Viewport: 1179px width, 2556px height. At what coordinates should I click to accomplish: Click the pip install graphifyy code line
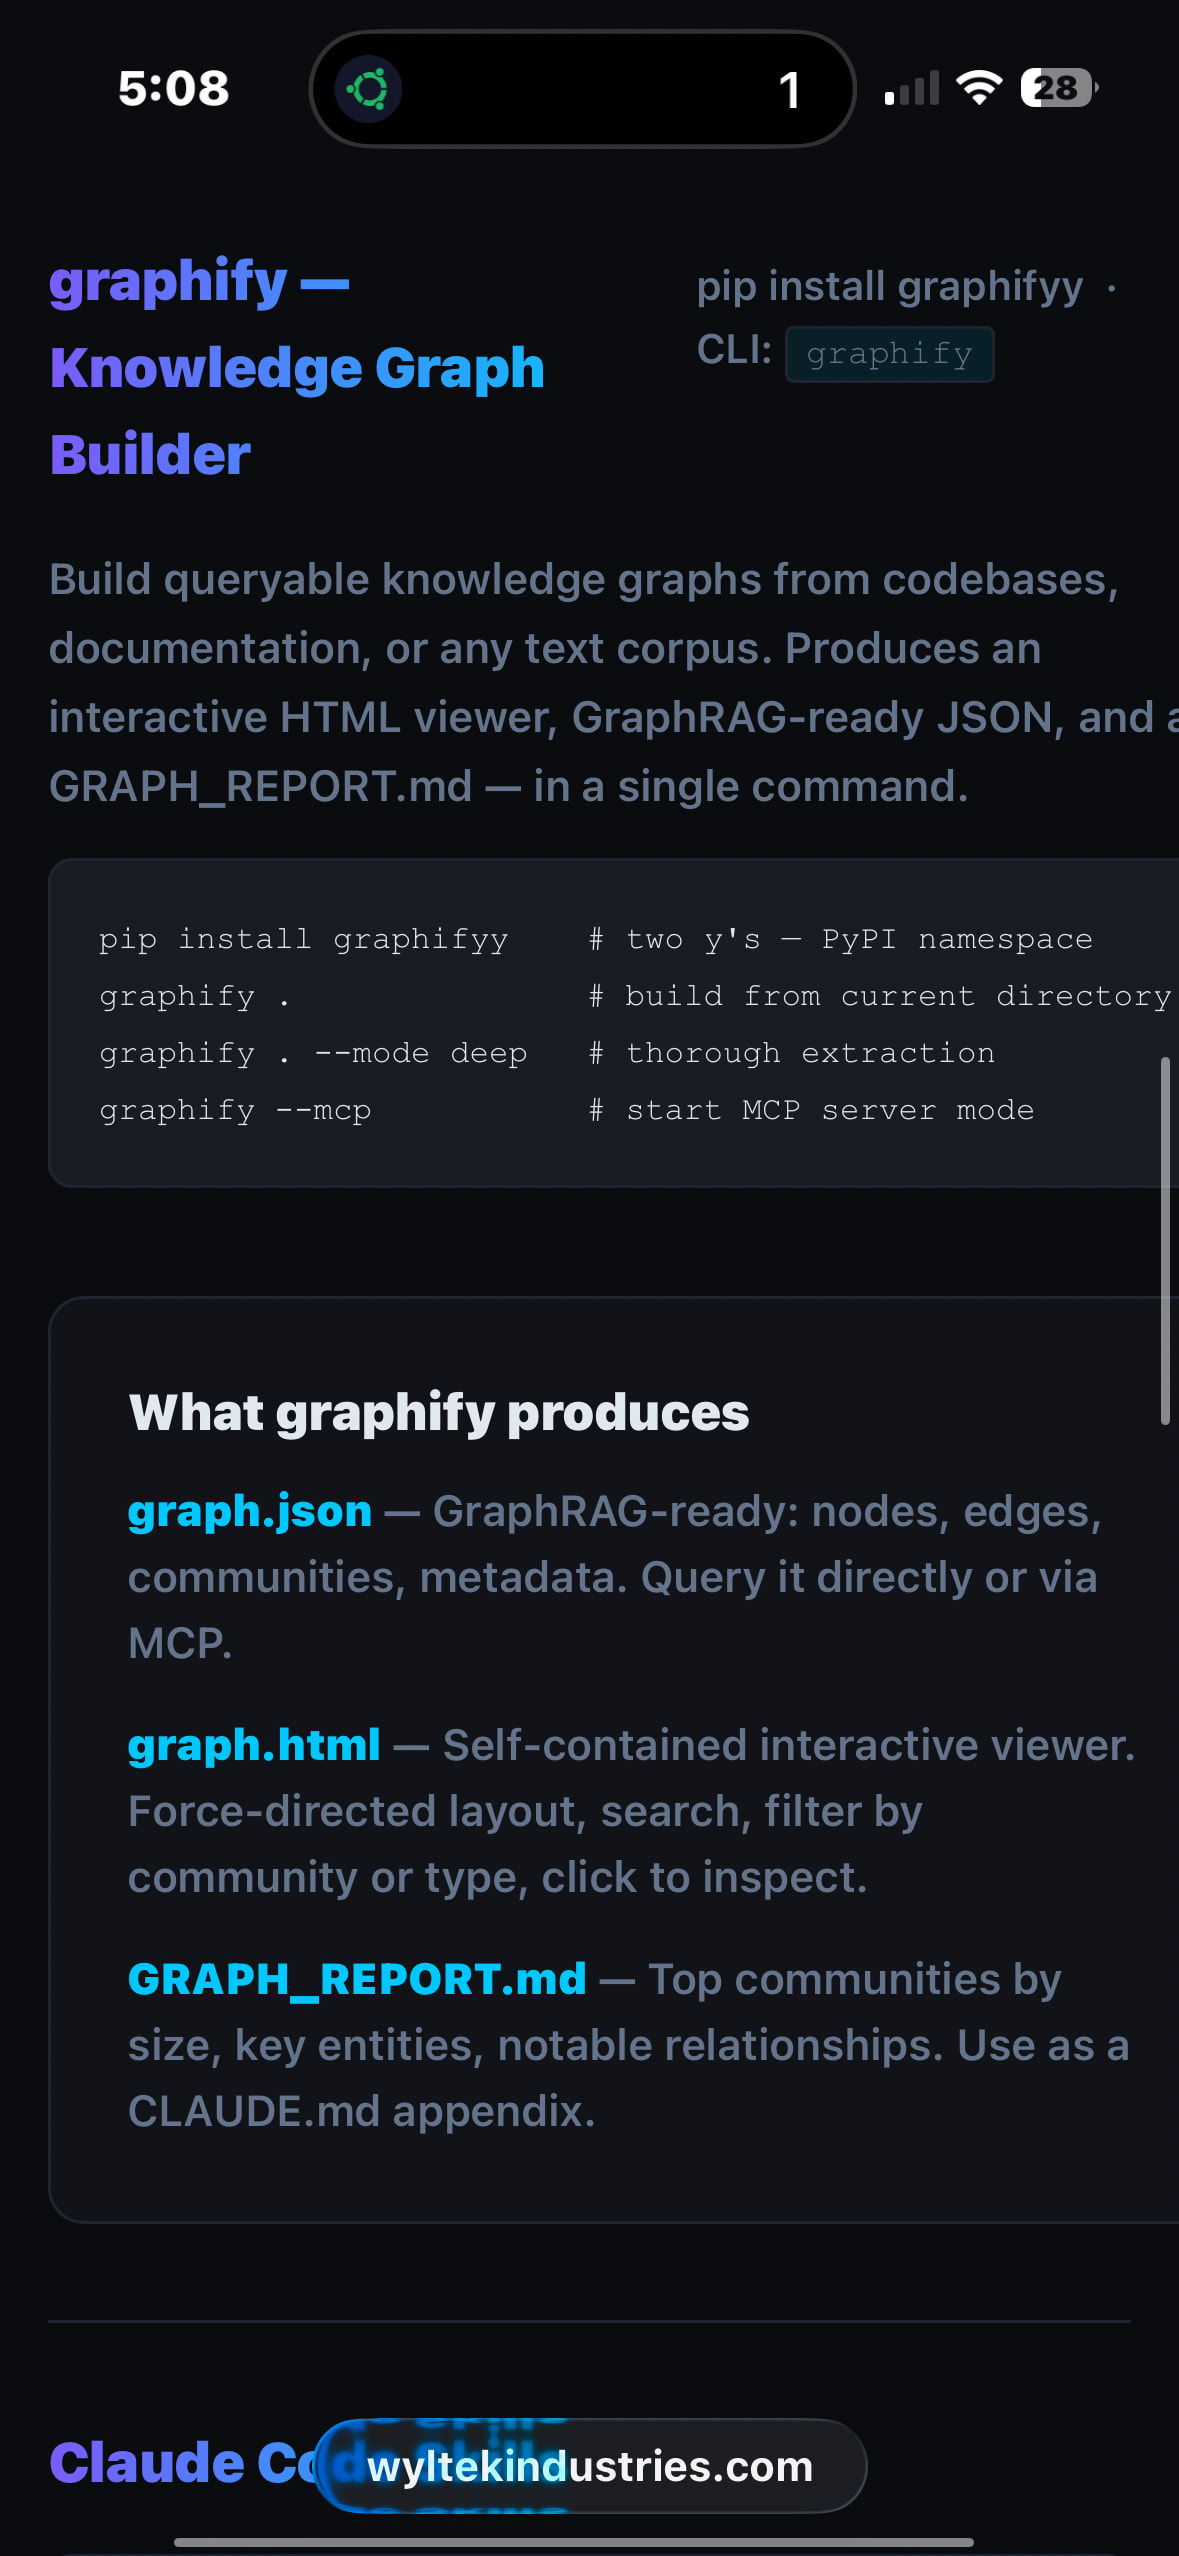click(303, 939)
